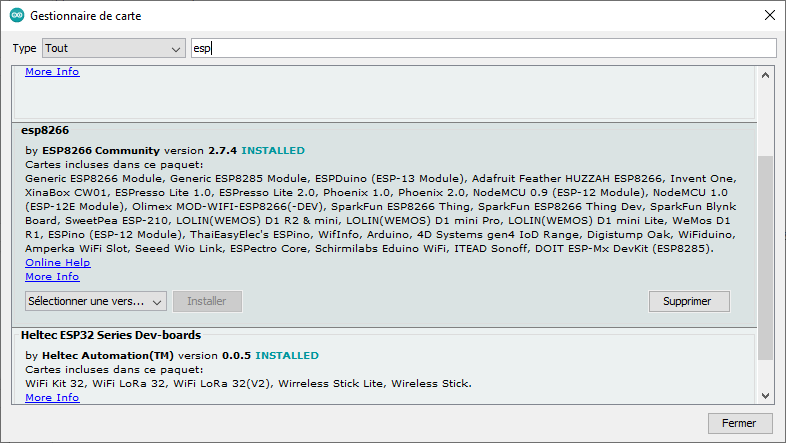
Task: Open the topmost More Info link
Action: (52, 72)
